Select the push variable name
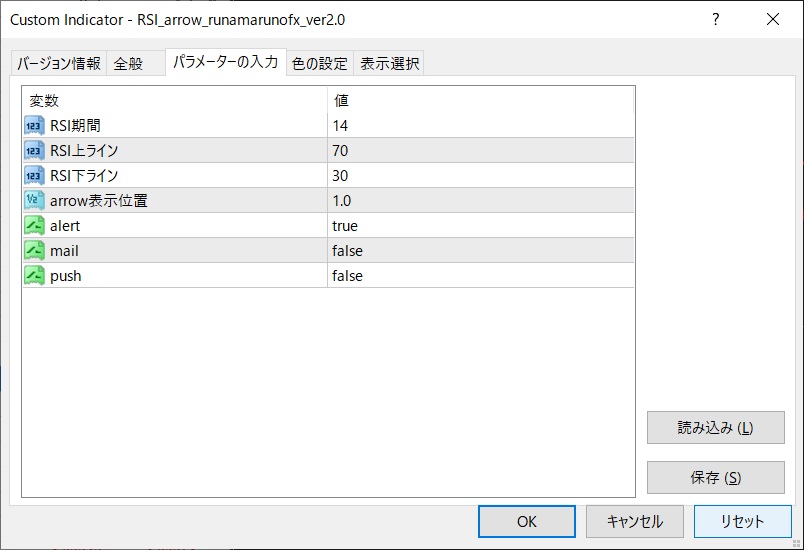Screen dimensions: 804x550 pos(66,276)
